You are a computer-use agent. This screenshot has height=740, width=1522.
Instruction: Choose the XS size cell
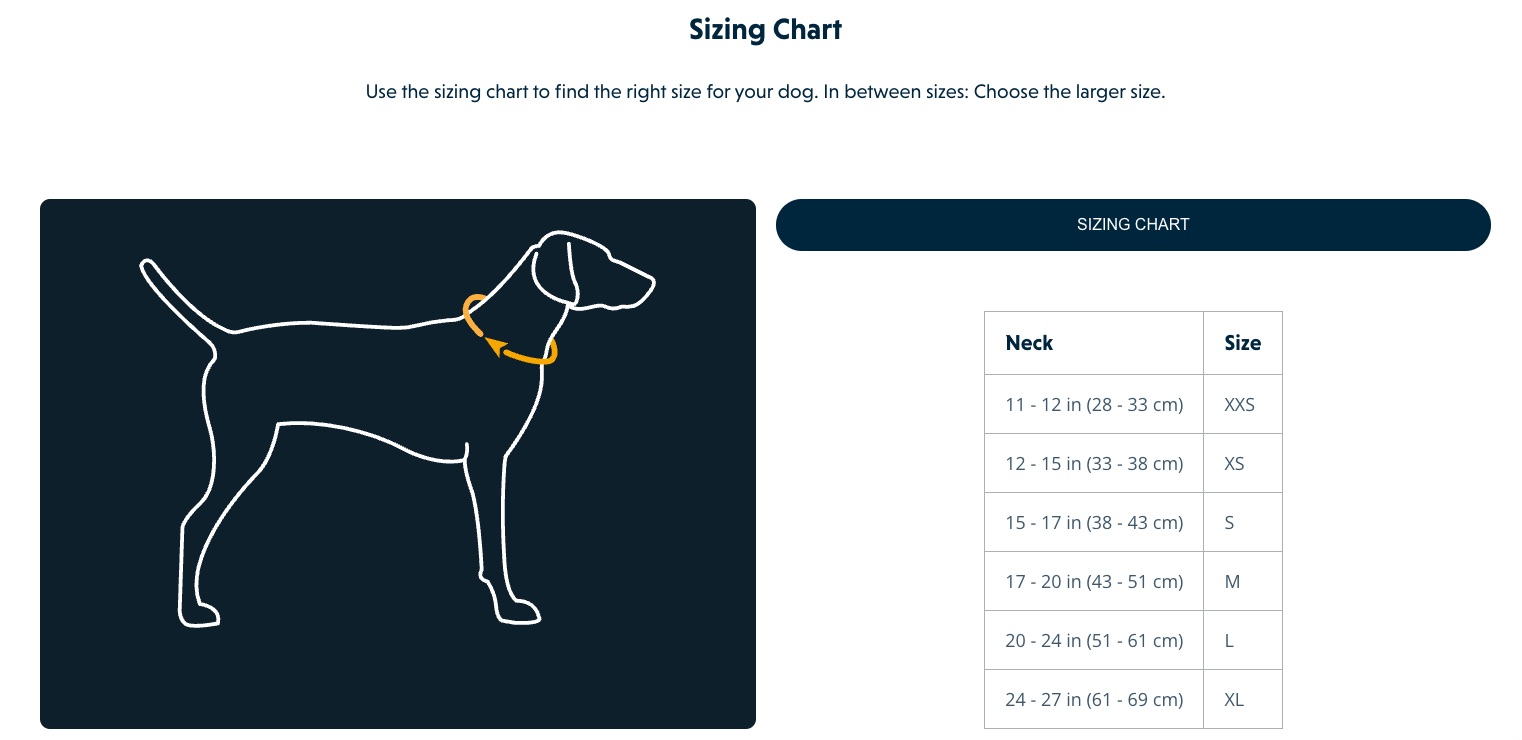pos(1234,464)
